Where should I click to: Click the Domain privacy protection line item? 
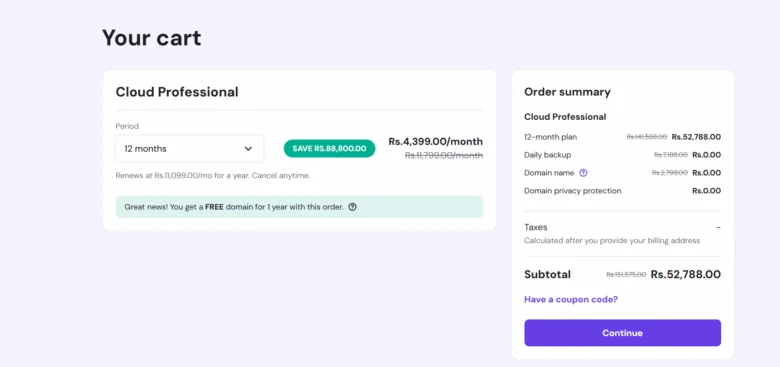pyautogui.click(x=622, y=190)
